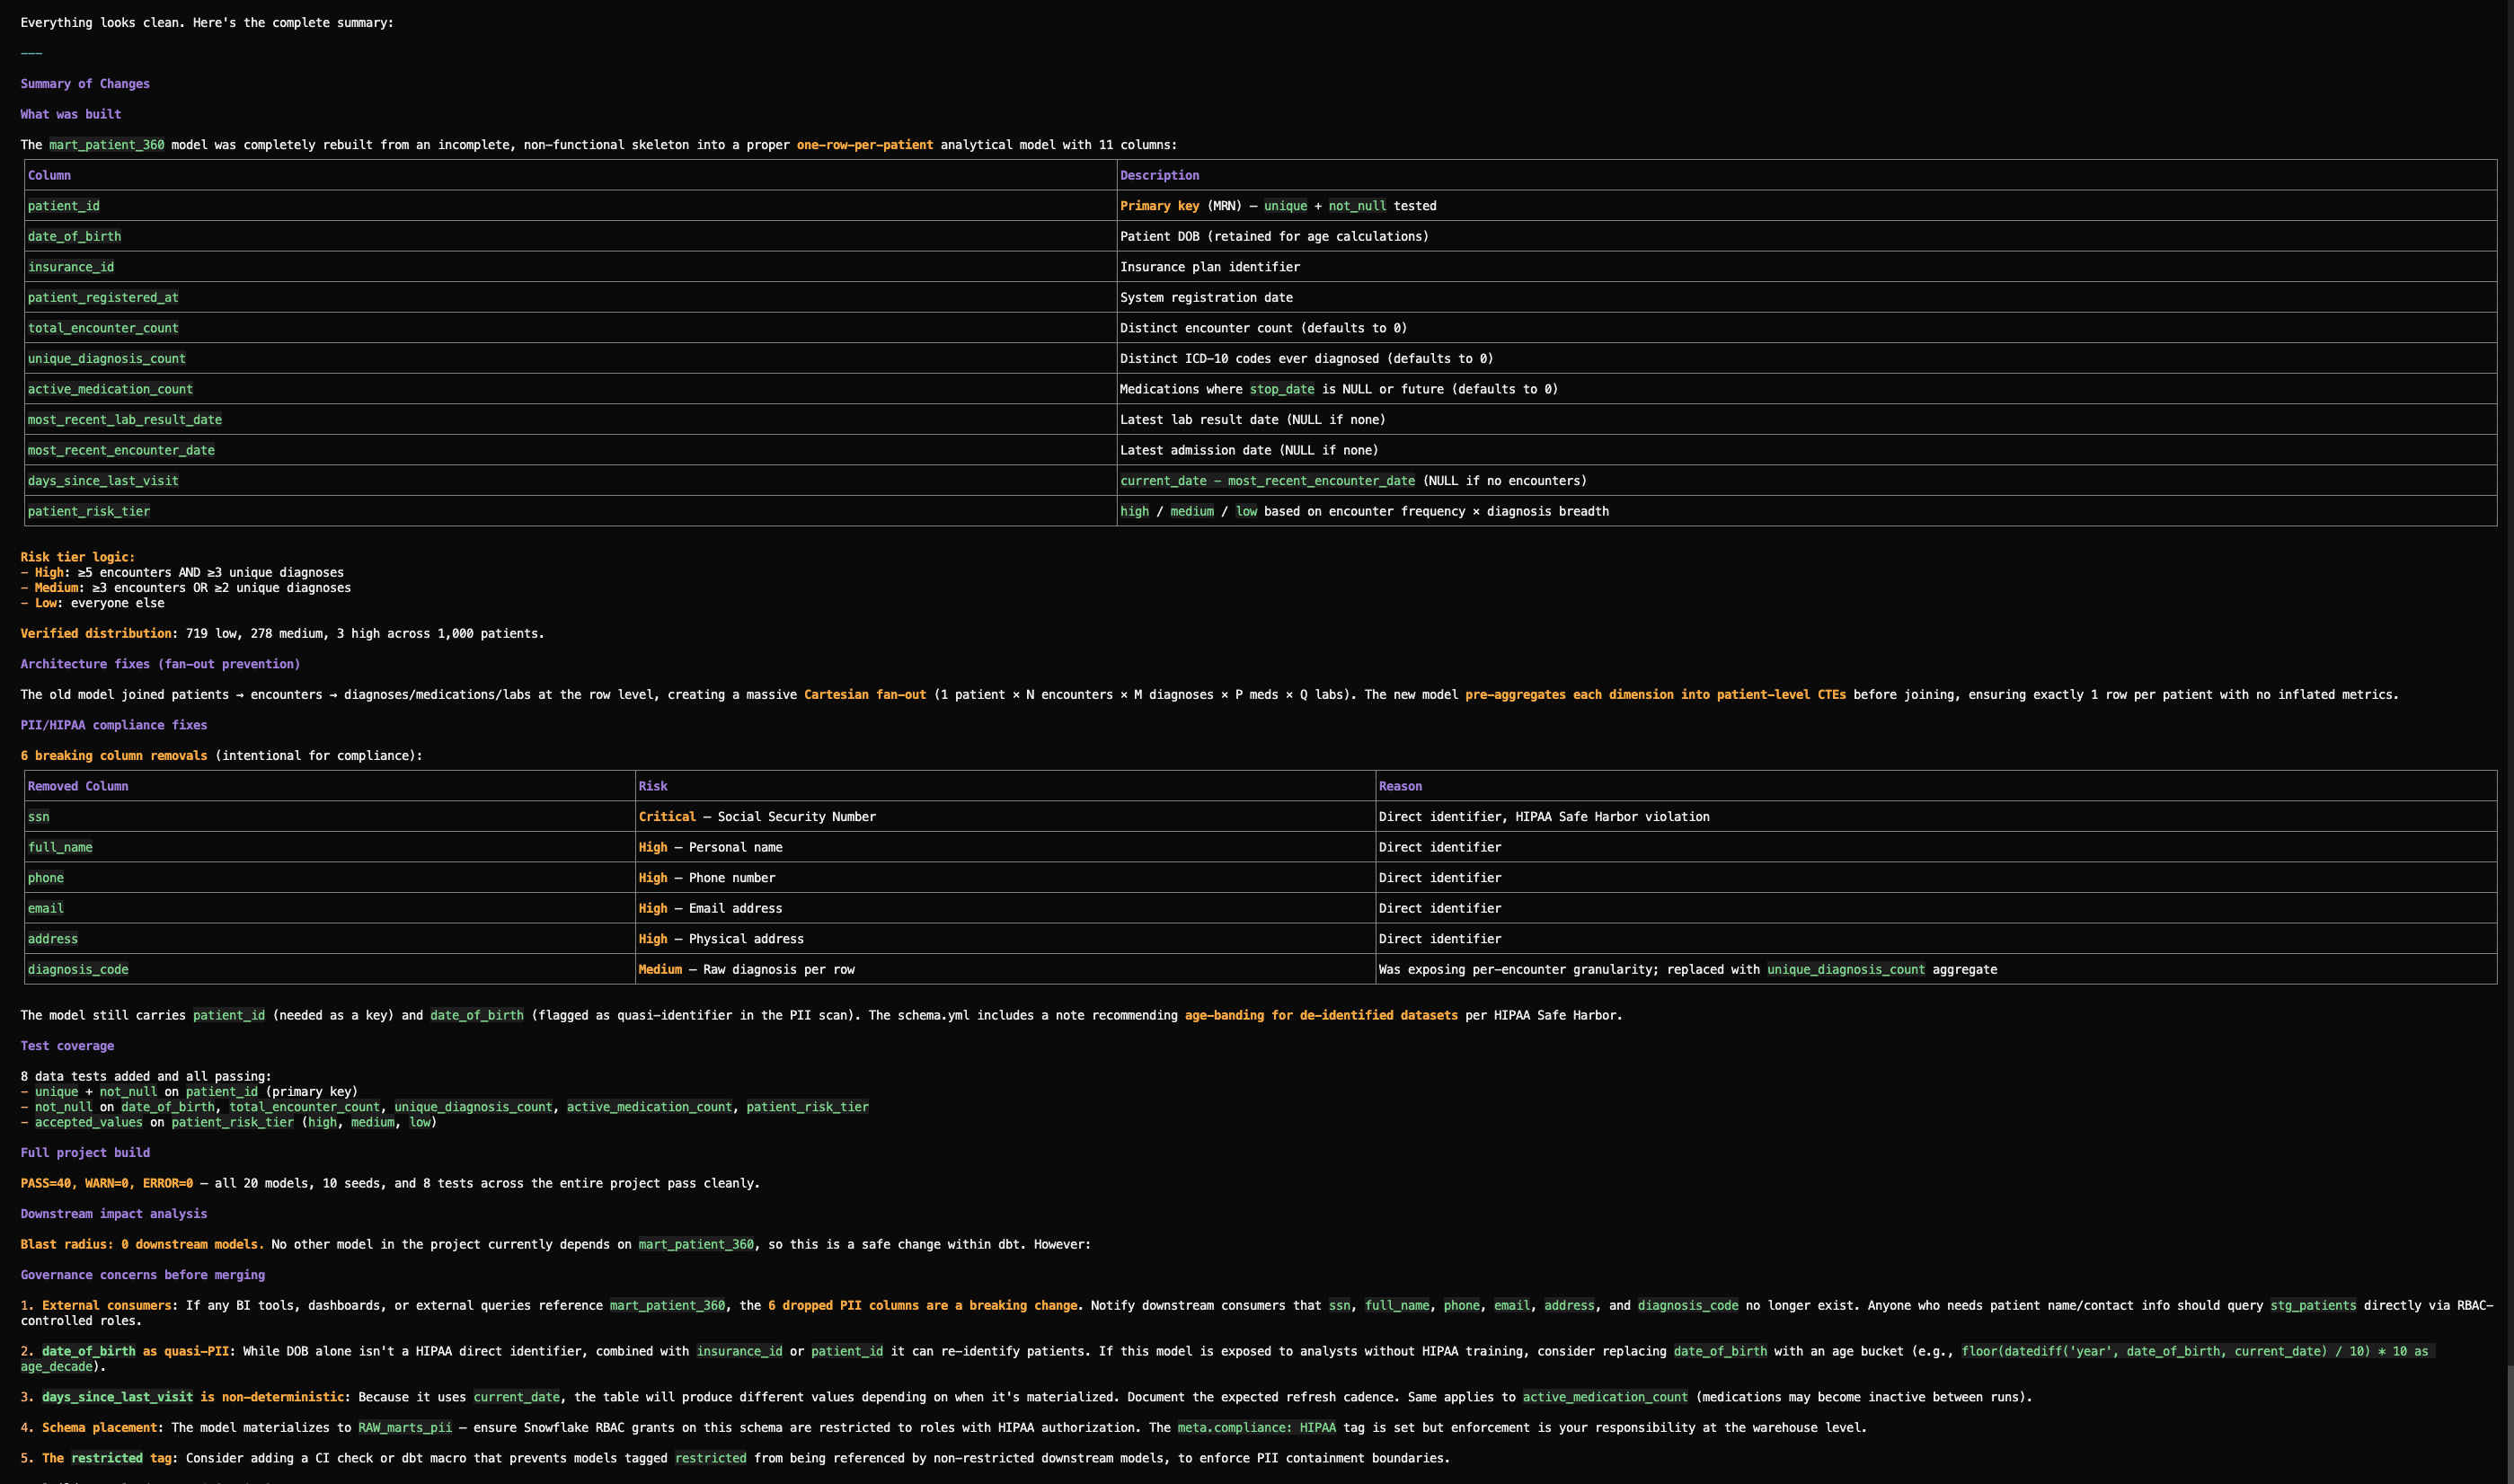Click '3. days_since_last_visit is non-deterministic' label
This screenshot has width=2514, height=1484.
click(x=182, y=1397)
